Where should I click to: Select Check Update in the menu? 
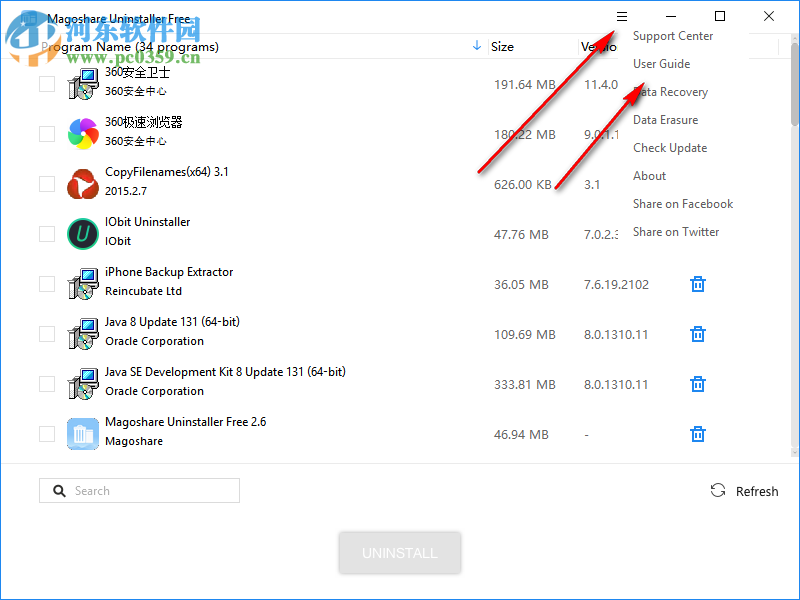point(670,147)
